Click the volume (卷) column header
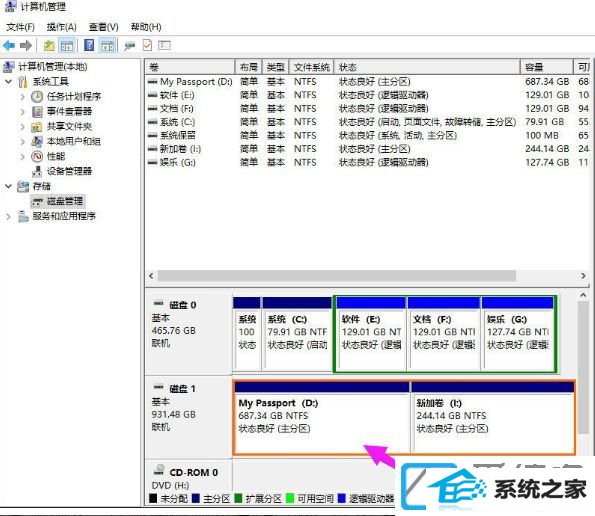Screen dimensions: 595x516 [x=190, y=67]
